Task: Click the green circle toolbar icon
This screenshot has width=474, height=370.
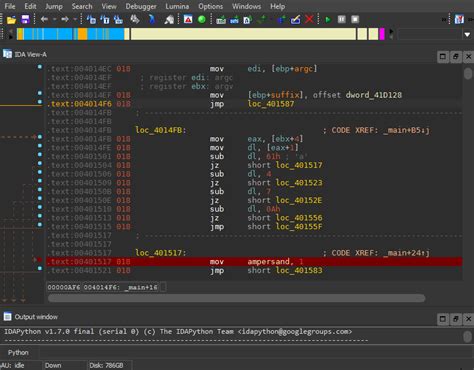Action: (202, 19)
